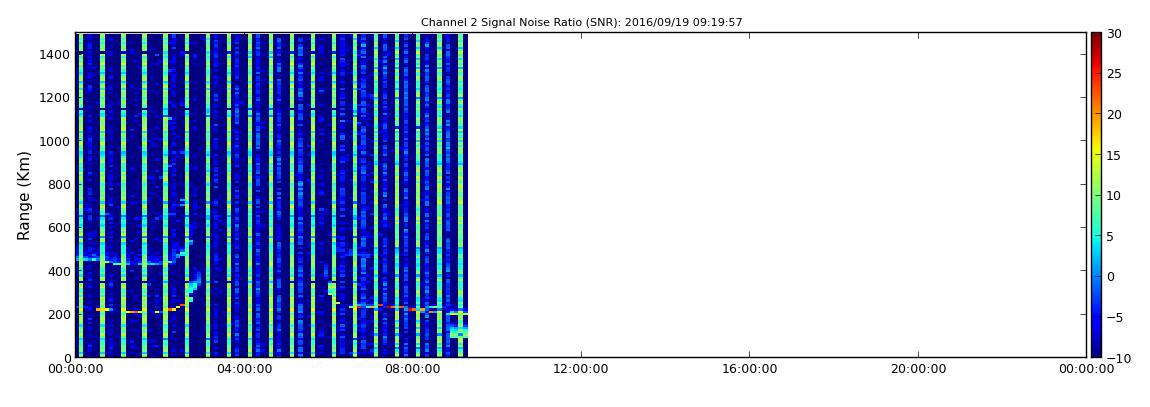
Task: Click the 'Range (Km)' y-axis label
Action: (23, 196)
